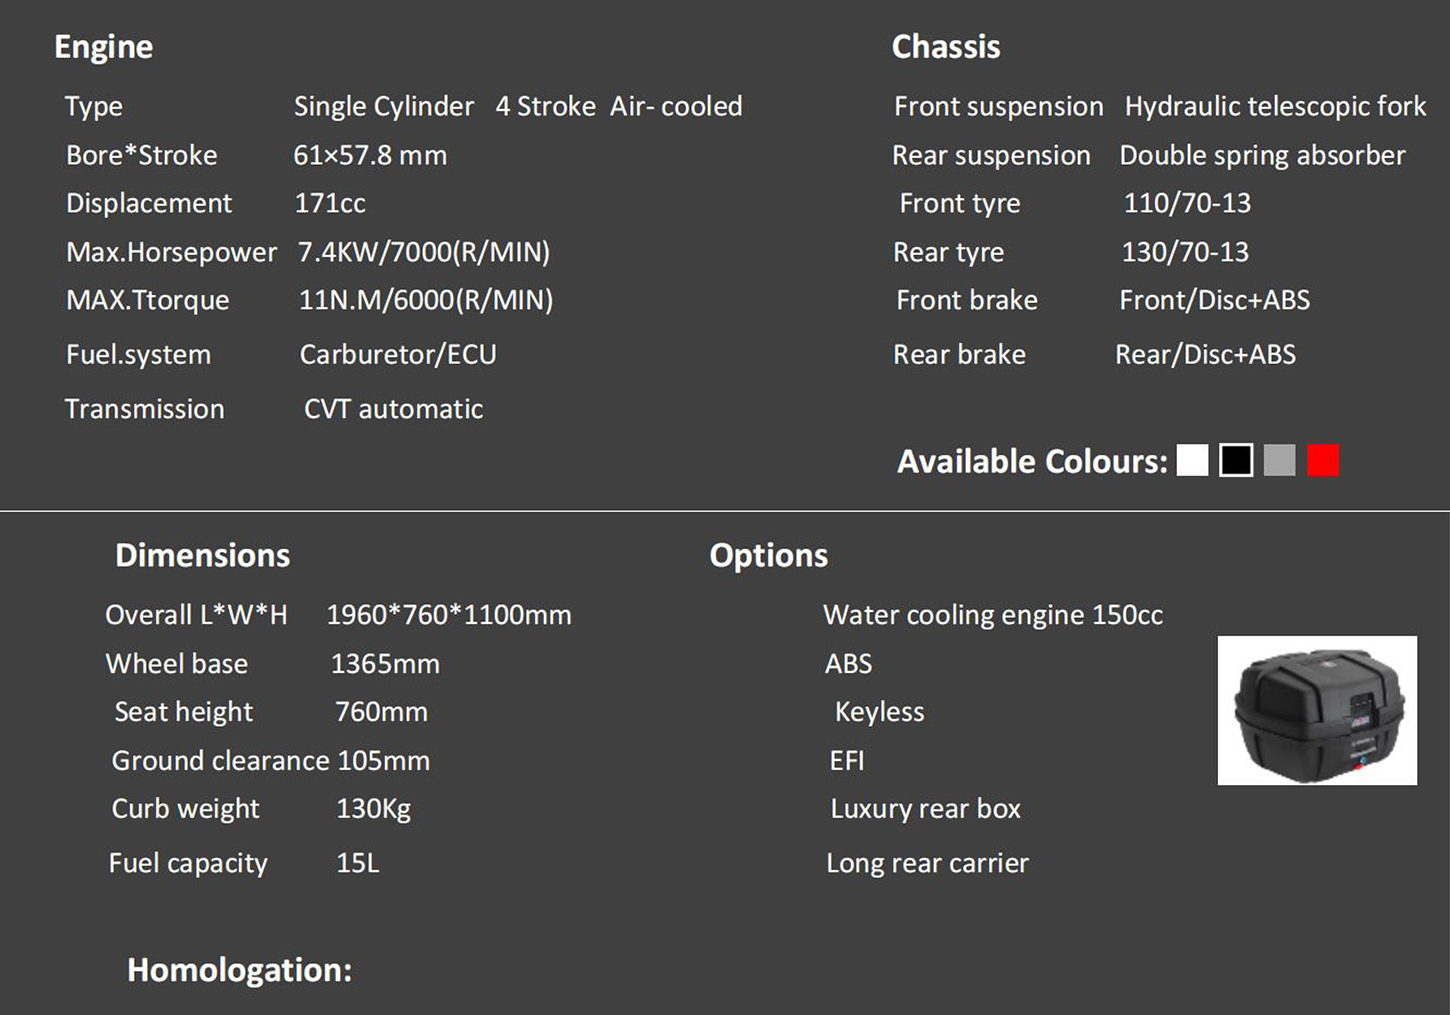
Task: Pick the red colour swatch
Action: coord(1323,460)
